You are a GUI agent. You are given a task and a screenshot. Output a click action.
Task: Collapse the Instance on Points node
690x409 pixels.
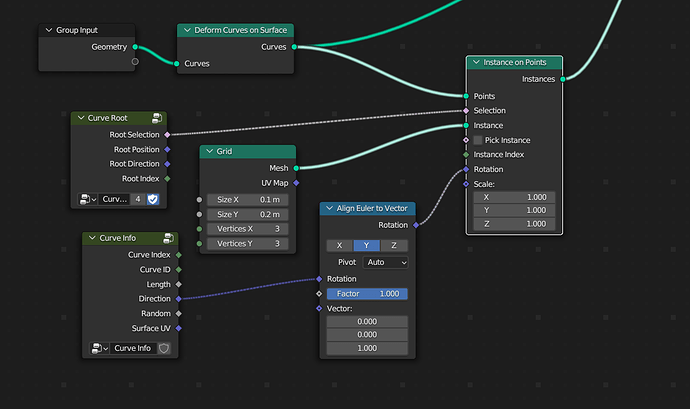click(x=476, y=63)
